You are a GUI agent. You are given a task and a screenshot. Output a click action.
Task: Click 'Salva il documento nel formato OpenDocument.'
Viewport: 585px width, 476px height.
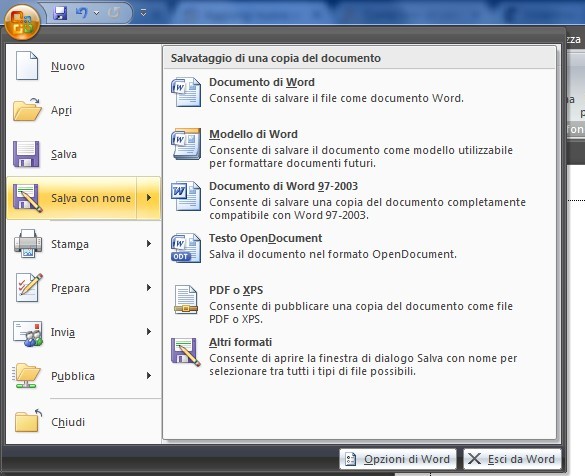tap(333, 254)
